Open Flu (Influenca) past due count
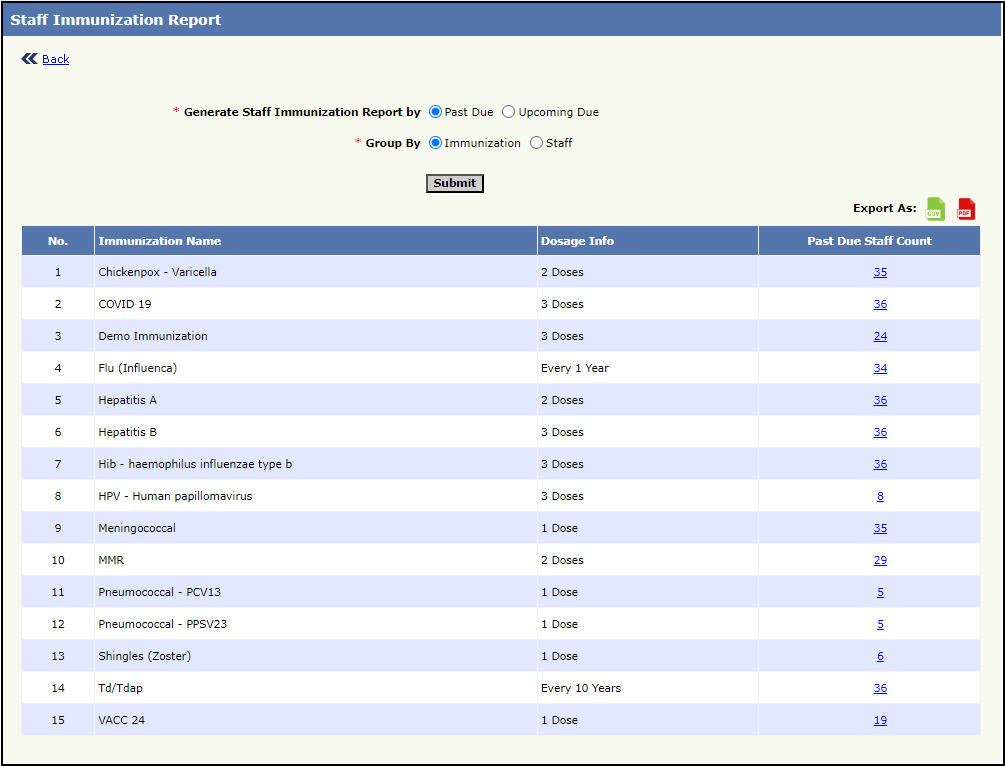This screenshot has width=1005, height=766. (x=880, y=368)
